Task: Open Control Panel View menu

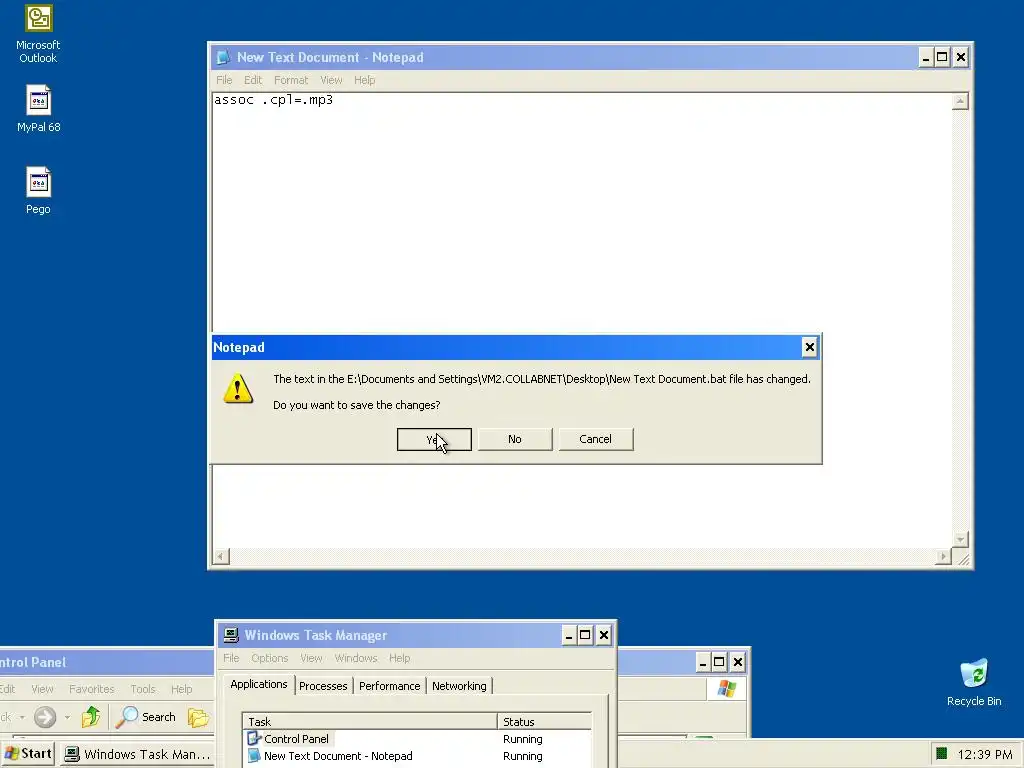Action: (x=42, y=689)
